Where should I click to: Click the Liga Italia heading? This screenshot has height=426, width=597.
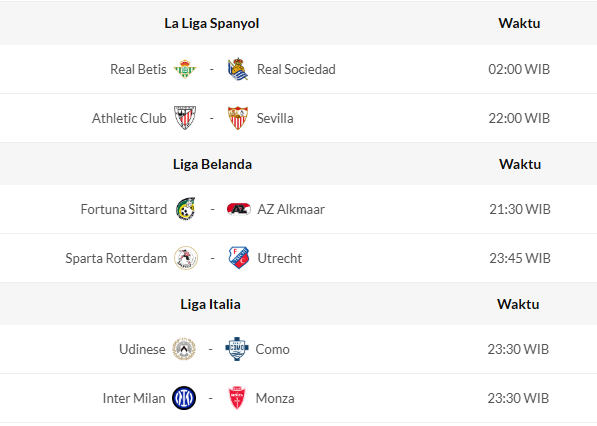[x=211, y=304]
